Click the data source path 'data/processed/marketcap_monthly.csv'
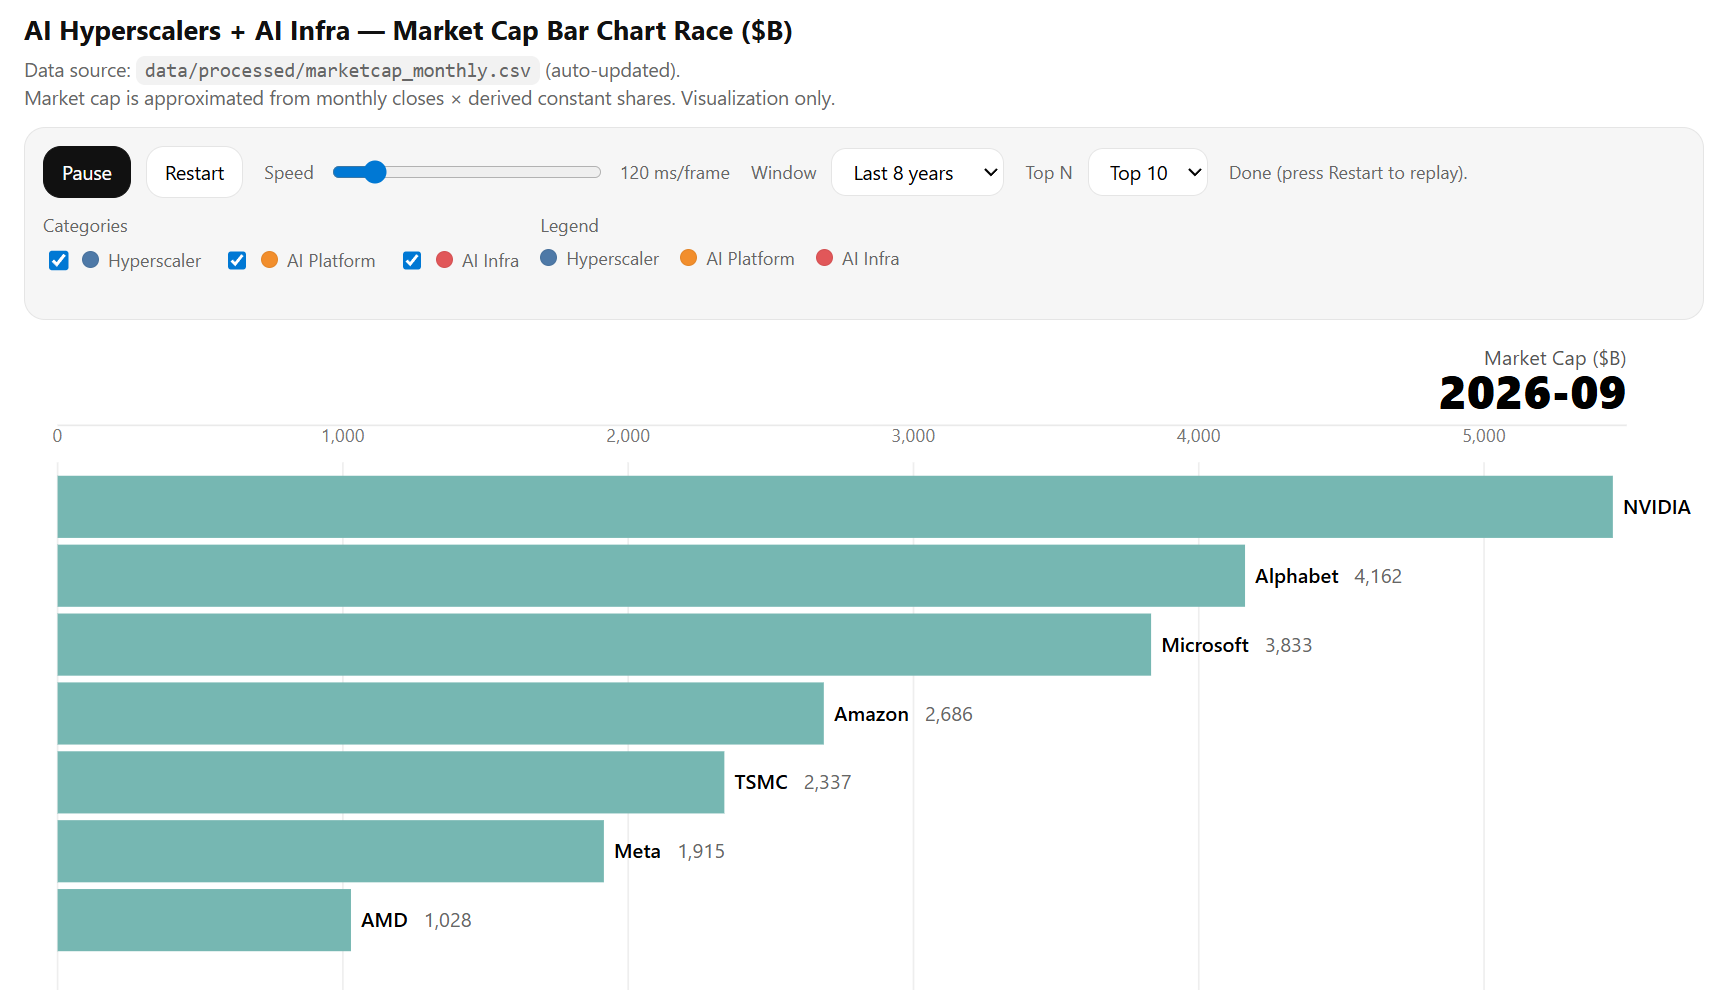The height and width of the screenshot is (990, 1730). pyautogui.click(x=338, y=70)
